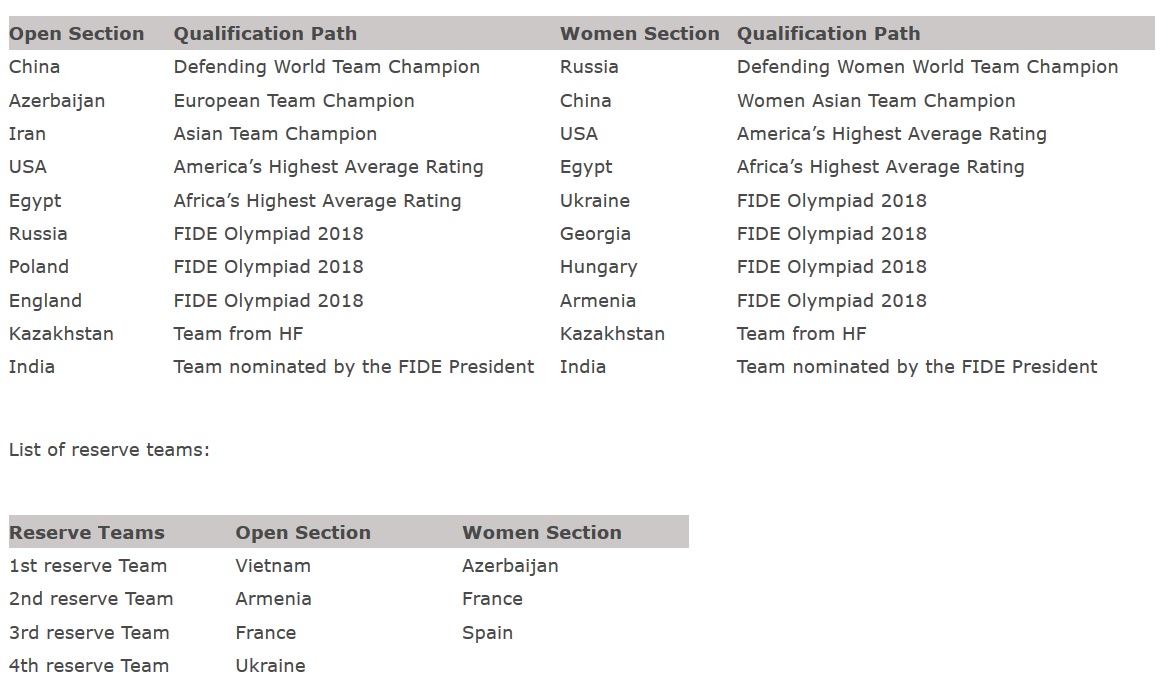Select the 4th reserve Team row label
This screenshot has height=691, width=1169.
click(x=89, y=666)
